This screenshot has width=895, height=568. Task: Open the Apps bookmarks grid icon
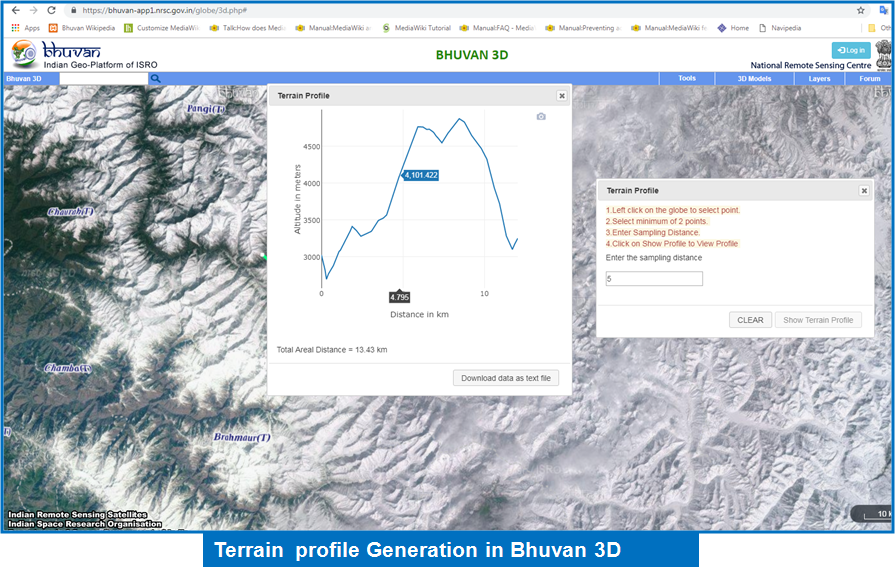click(15, 27)
